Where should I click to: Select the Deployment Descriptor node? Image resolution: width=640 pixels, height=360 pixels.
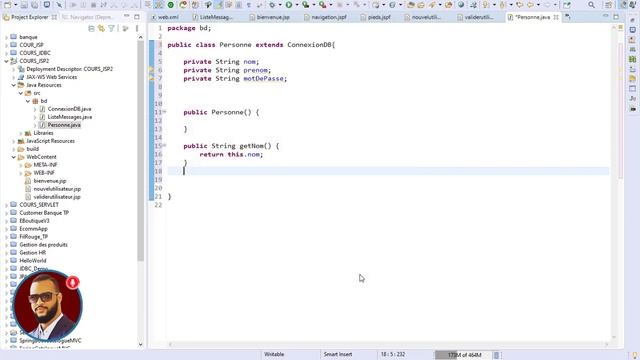pos(69,69)
